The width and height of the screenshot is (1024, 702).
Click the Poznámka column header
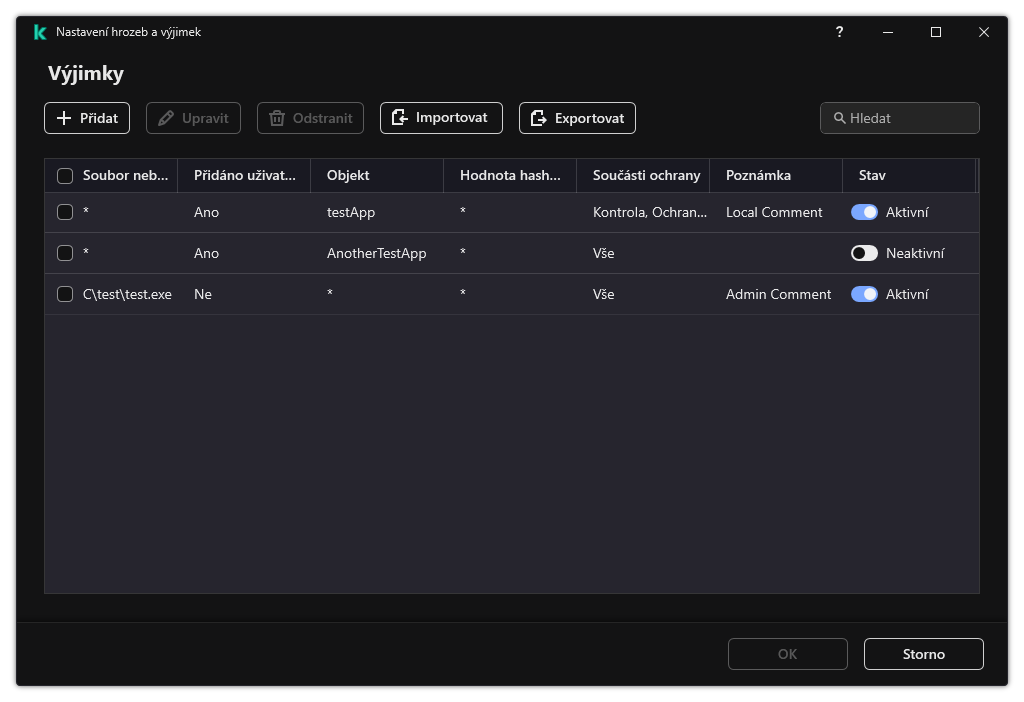(x=758, y=175)
